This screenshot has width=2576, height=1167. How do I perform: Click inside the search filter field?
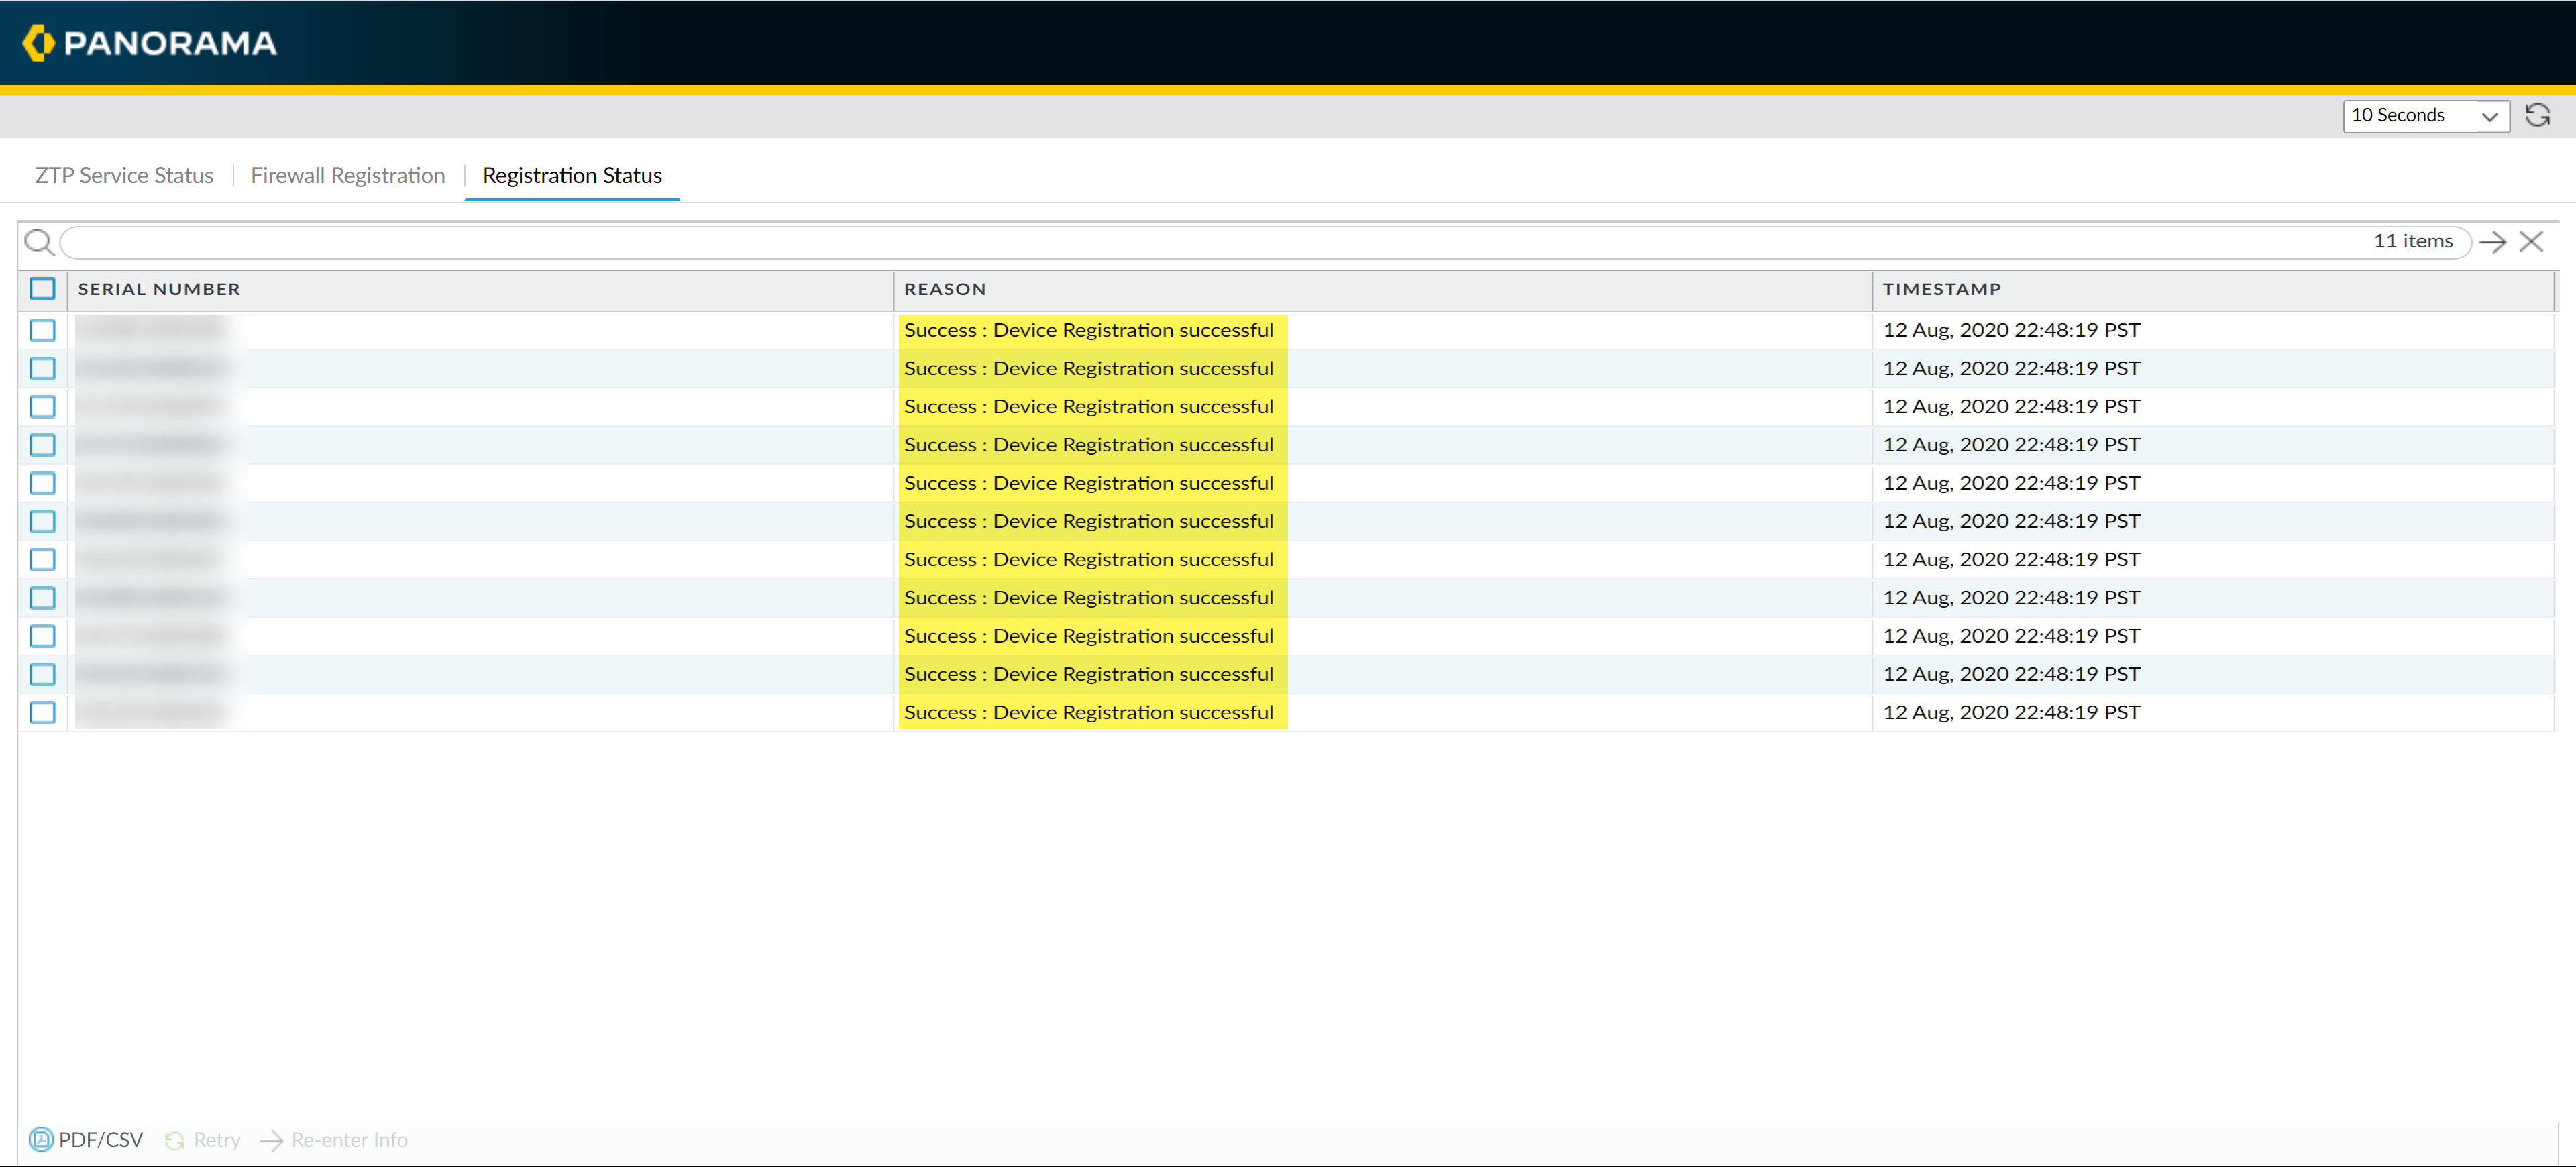pyautogui.click(x=1200, y=242)
